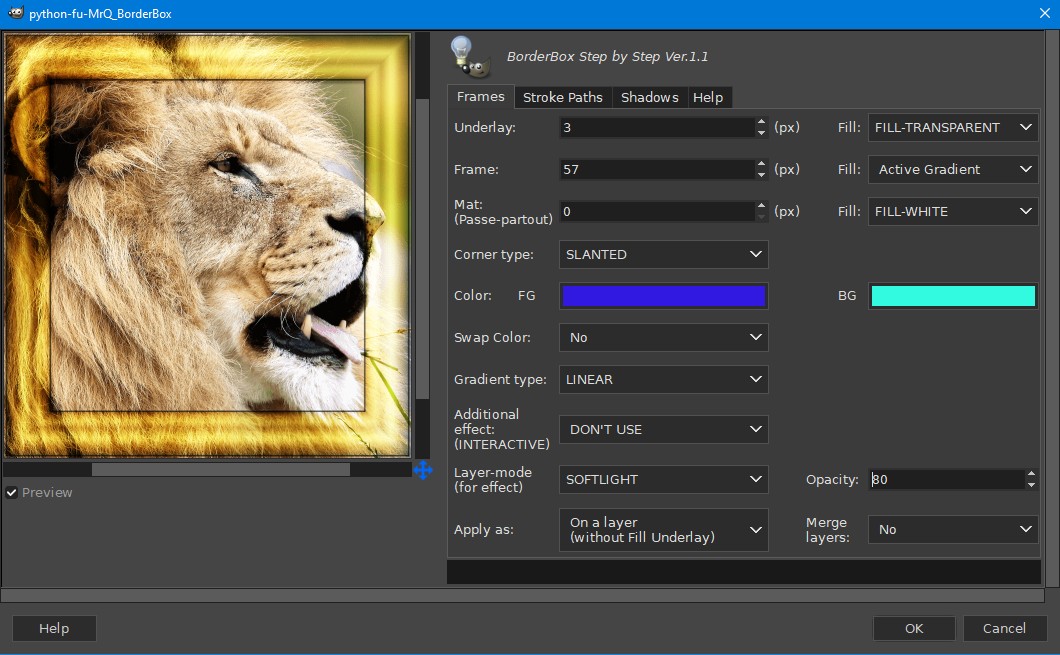
Task: Decrease Underlay value with down arrow
Action: pyautogui.click(x=761, y=133)
